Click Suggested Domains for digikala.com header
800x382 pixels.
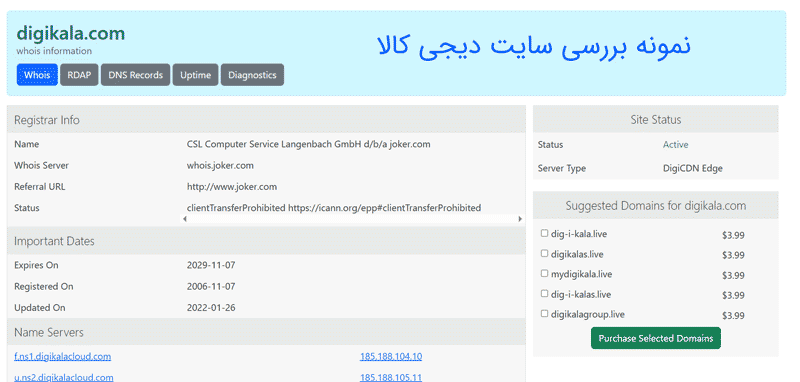656,206
